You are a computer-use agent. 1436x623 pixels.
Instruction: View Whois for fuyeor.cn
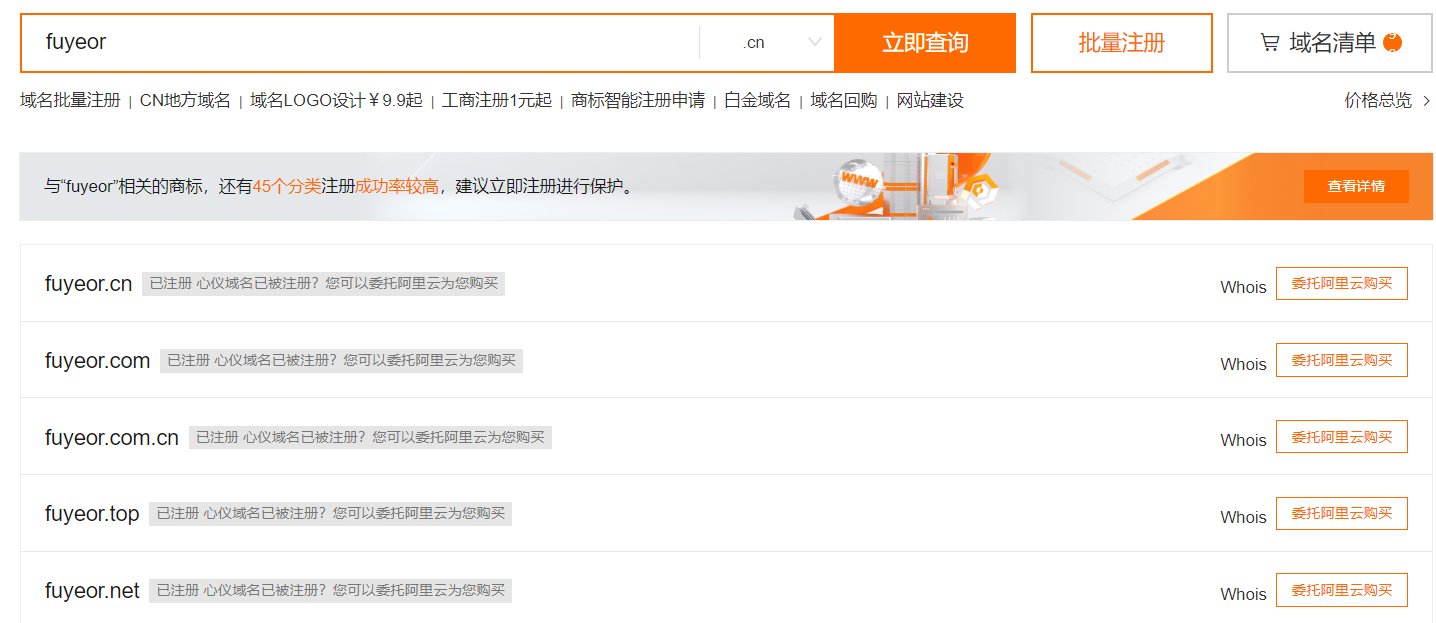tap(1243, 287)
